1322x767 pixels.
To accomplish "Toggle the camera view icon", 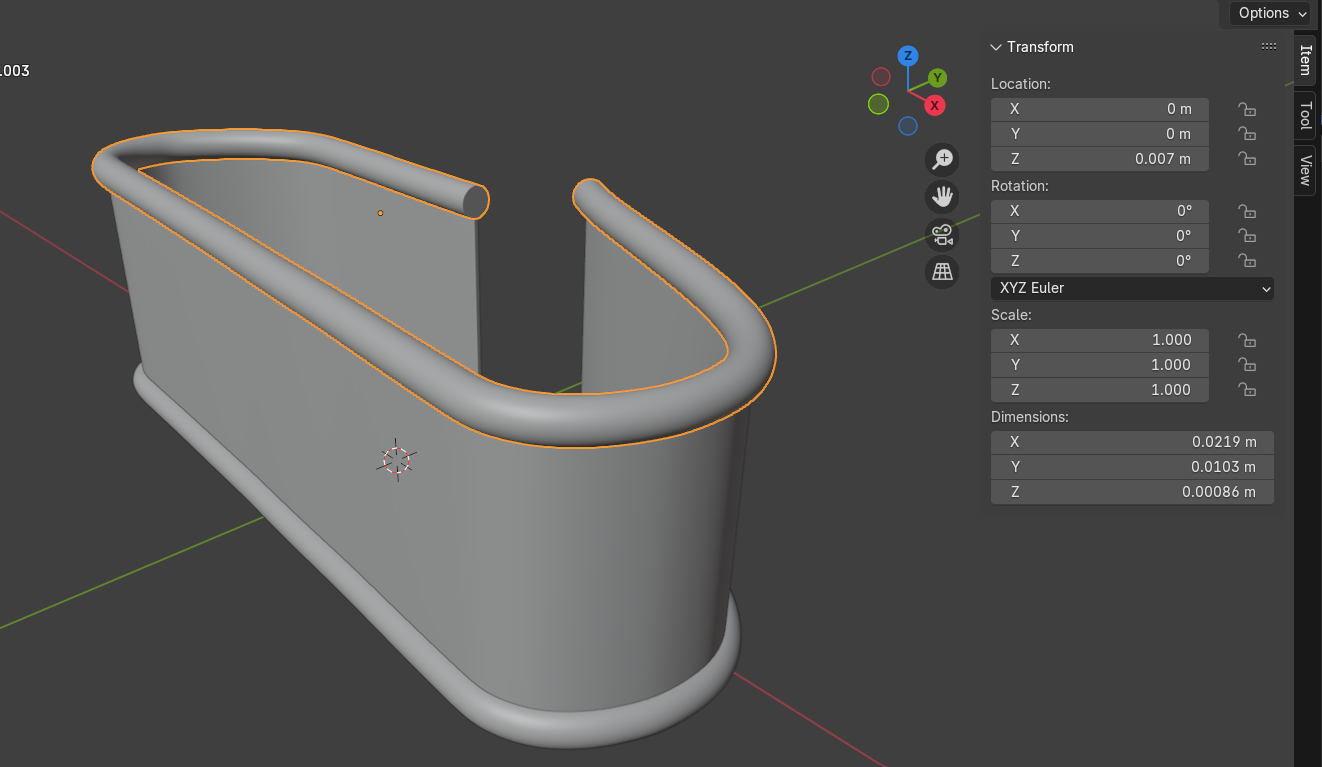I will coord(942,235).
